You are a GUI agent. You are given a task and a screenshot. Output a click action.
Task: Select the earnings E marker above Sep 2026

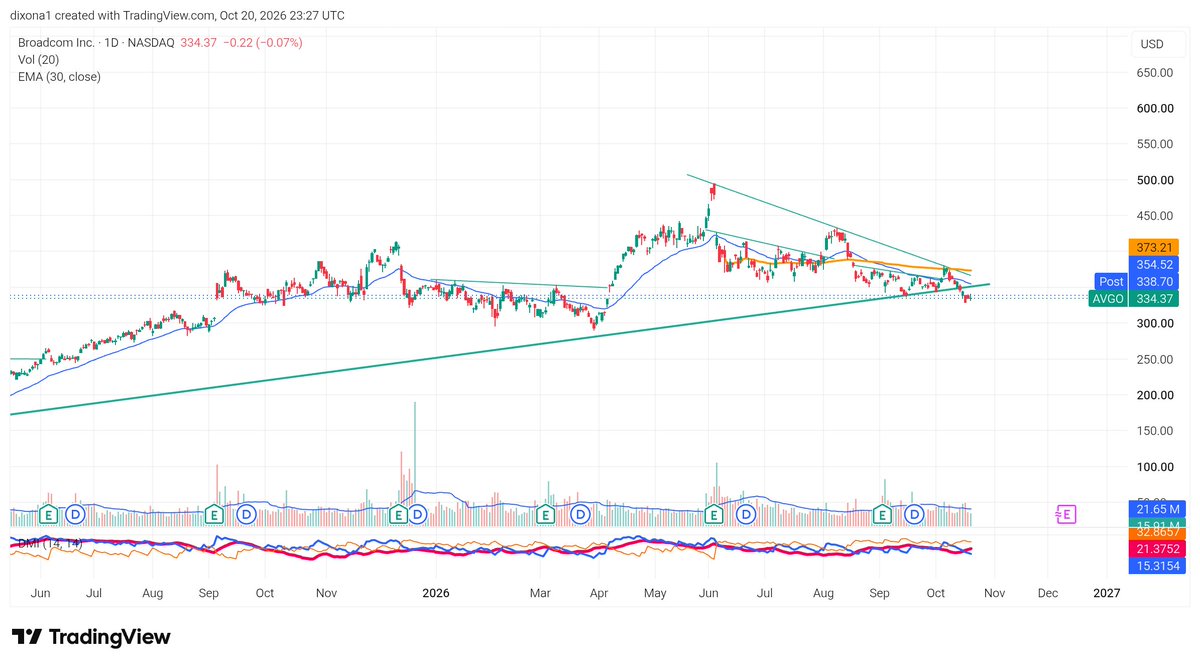coord(882,514)
